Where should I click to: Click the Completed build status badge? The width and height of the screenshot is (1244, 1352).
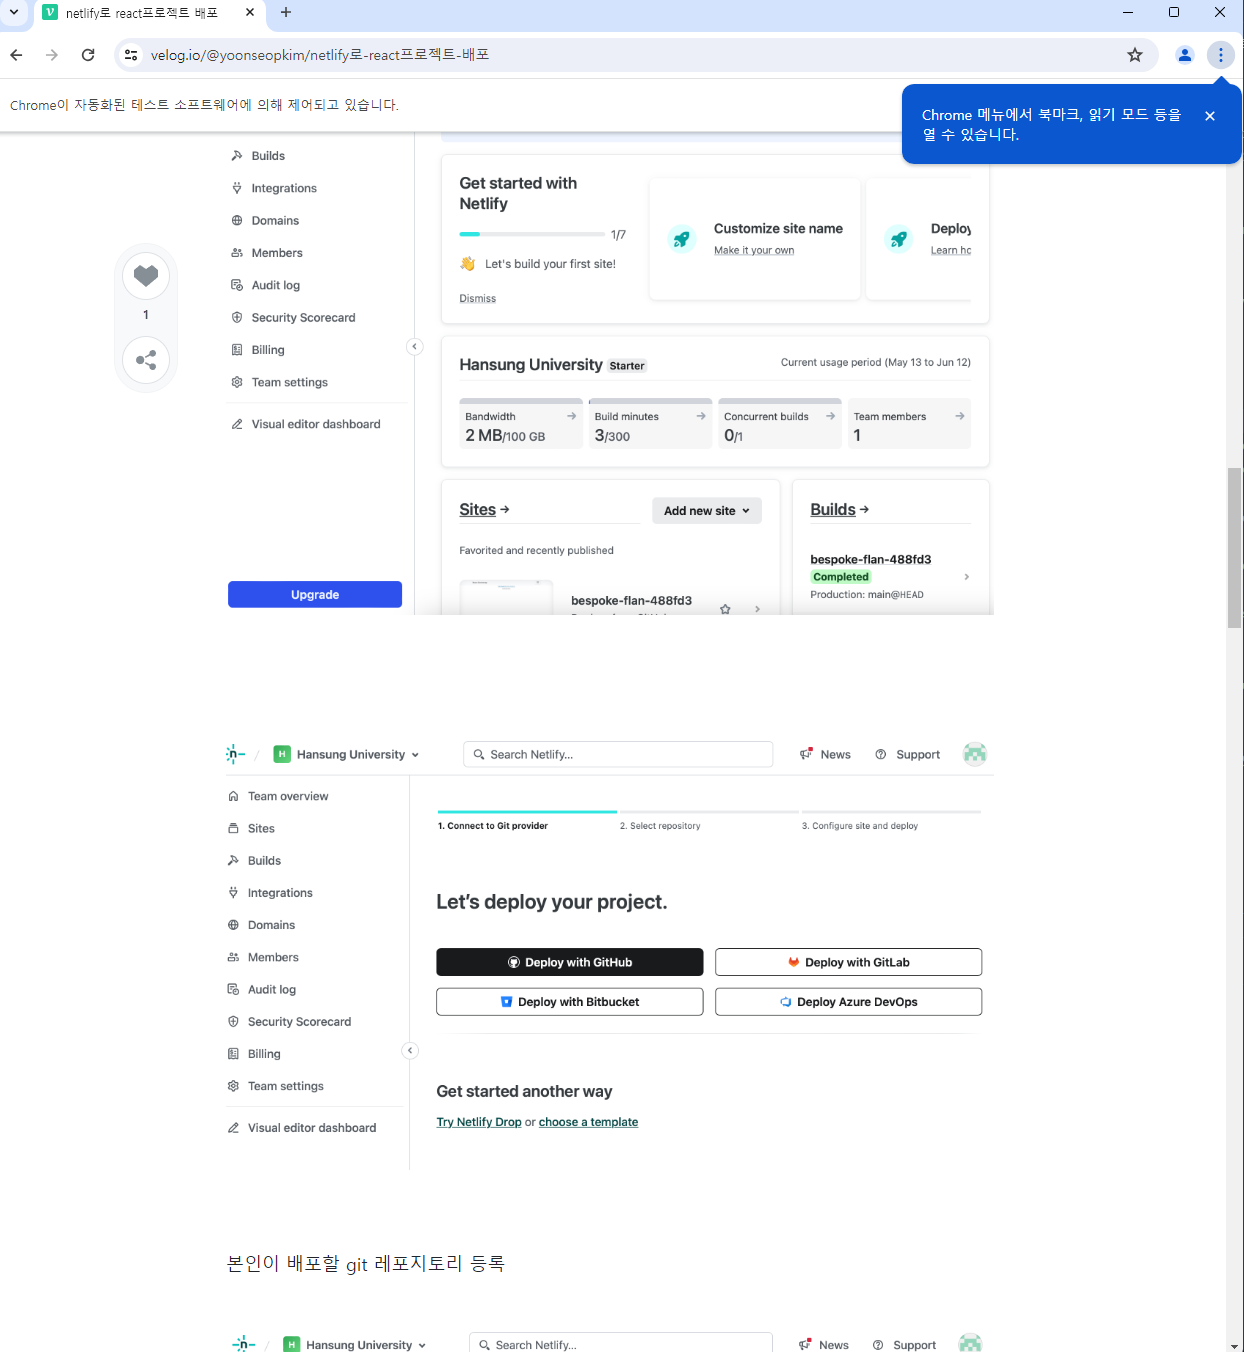coord(841,577)
